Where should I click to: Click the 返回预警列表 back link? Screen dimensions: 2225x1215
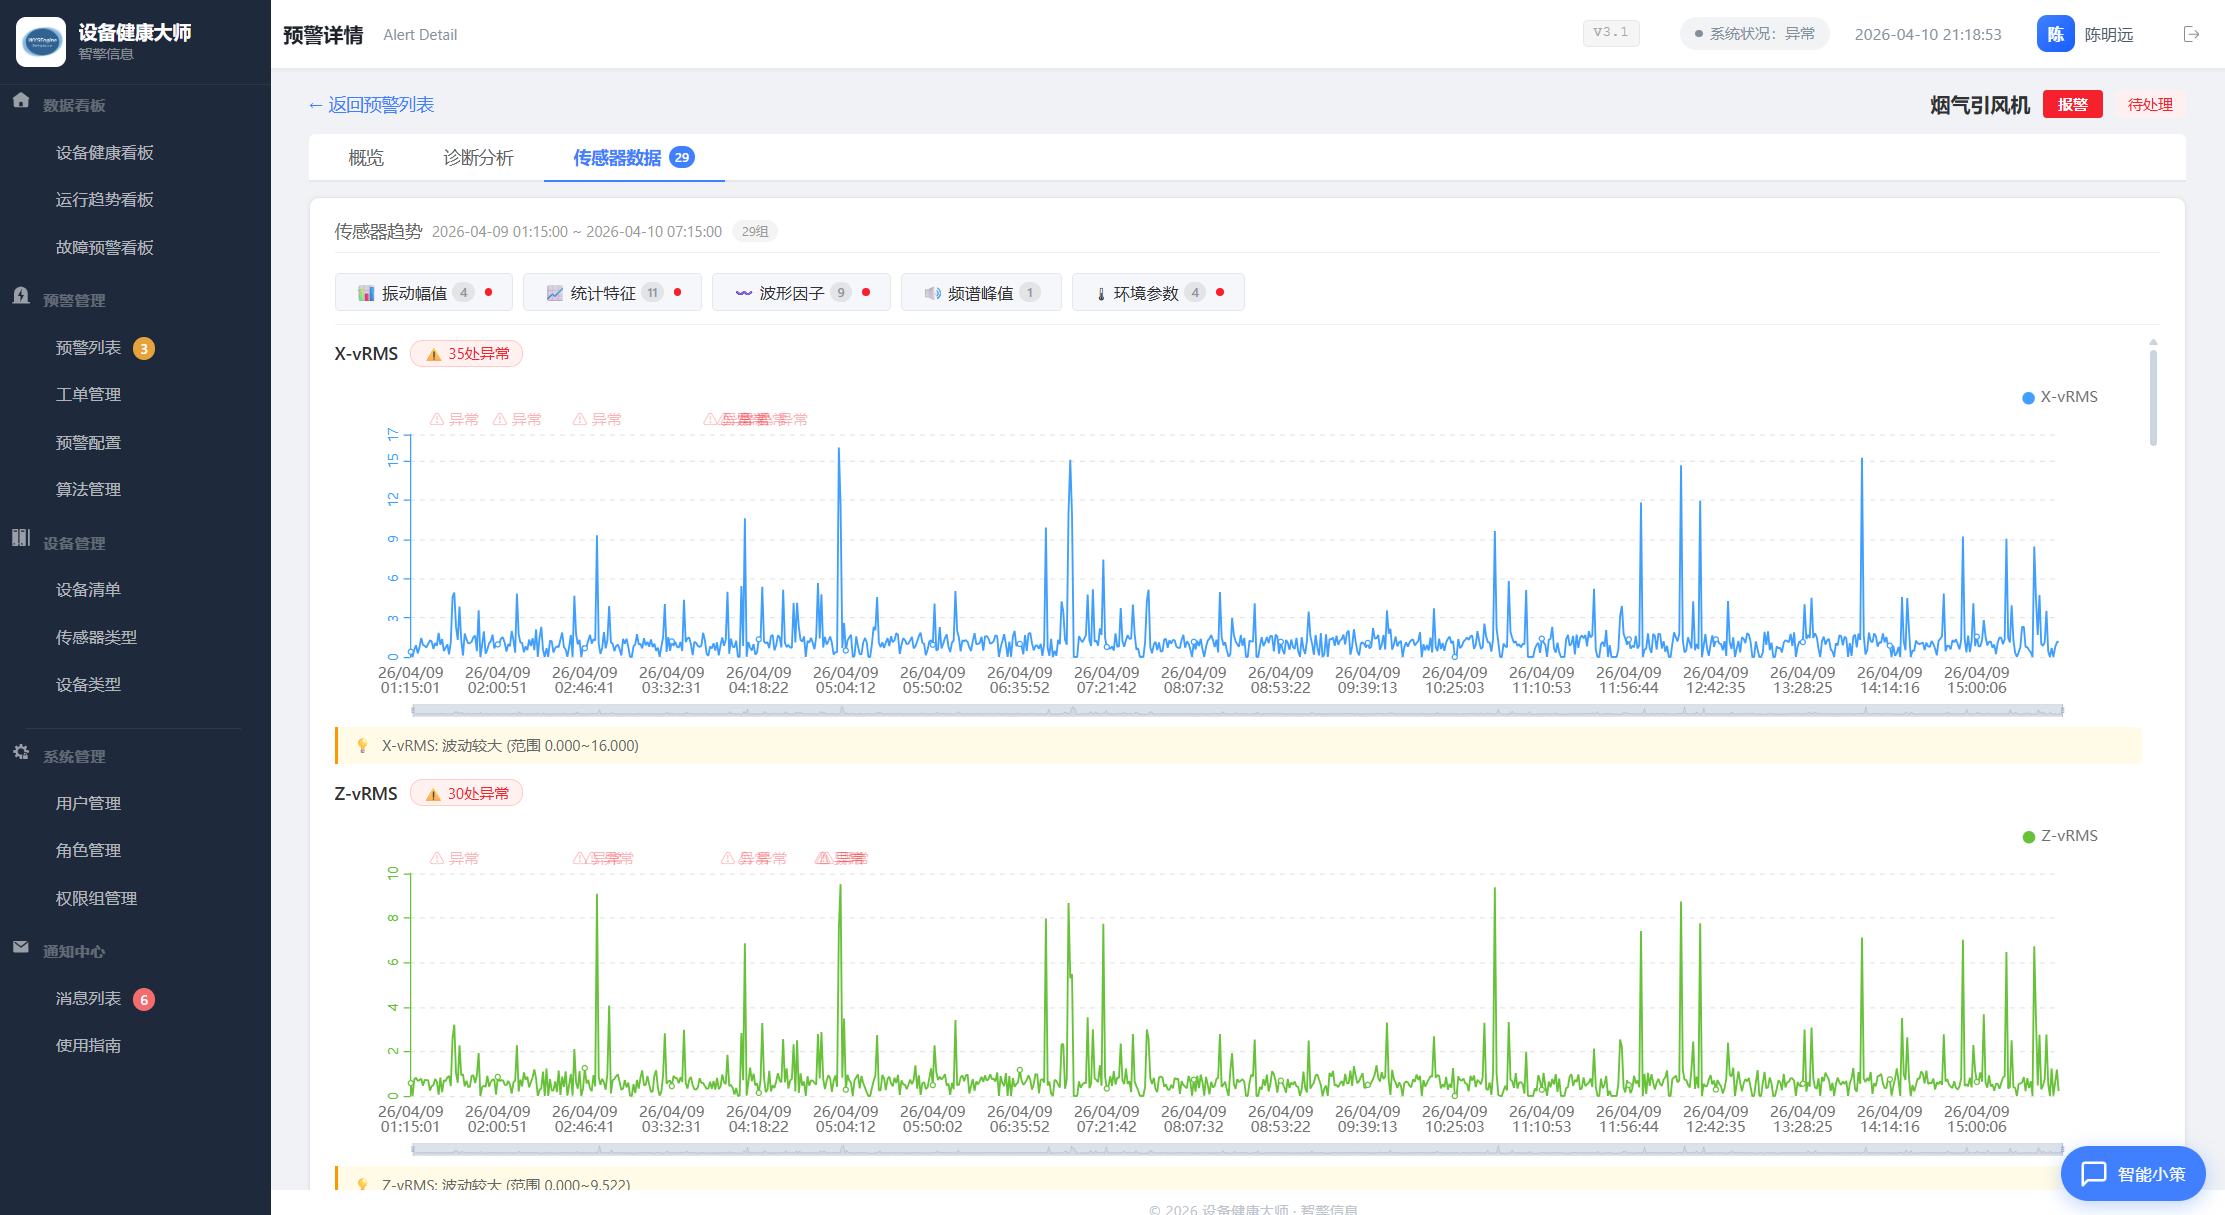coord(371,105)
